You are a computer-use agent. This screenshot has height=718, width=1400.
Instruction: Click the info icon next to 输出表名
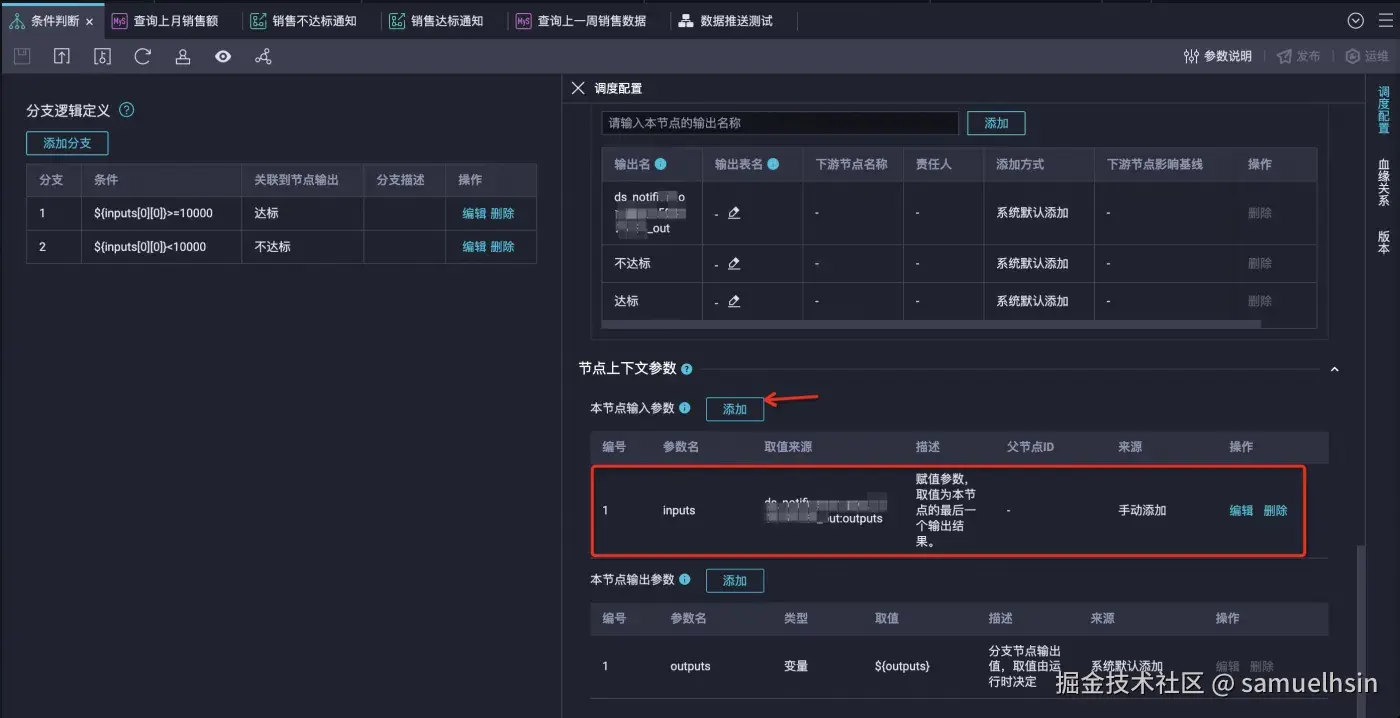click(773, 164)
